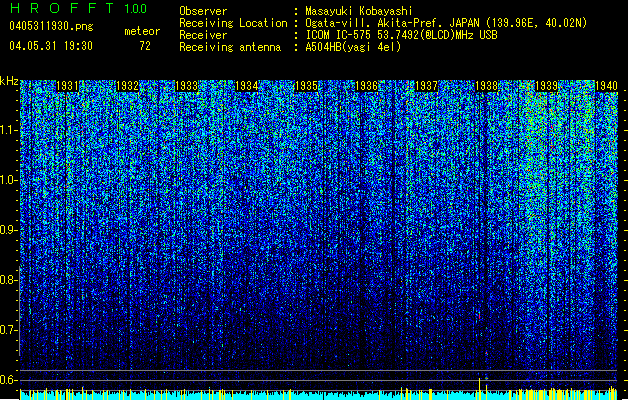Click the 1938 time marker

486,86
